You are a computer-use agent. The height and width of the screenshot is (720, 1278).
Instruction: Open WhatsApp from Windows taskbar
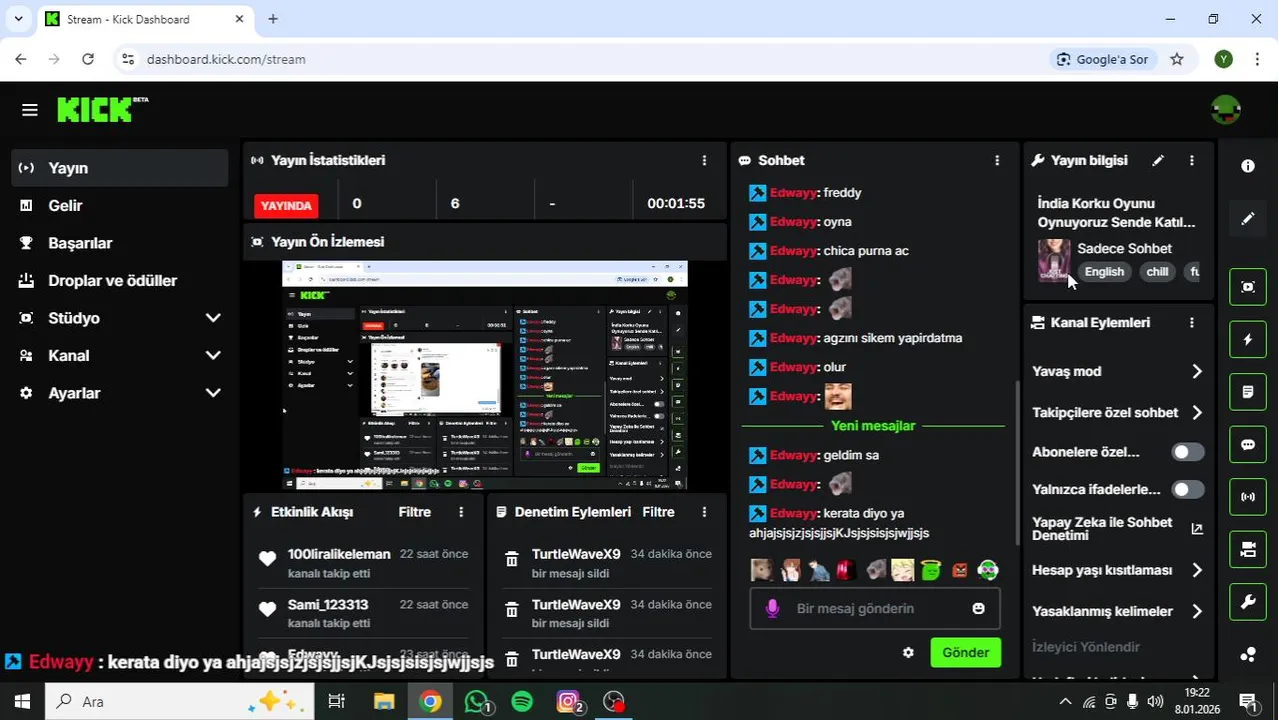[477, 702]
